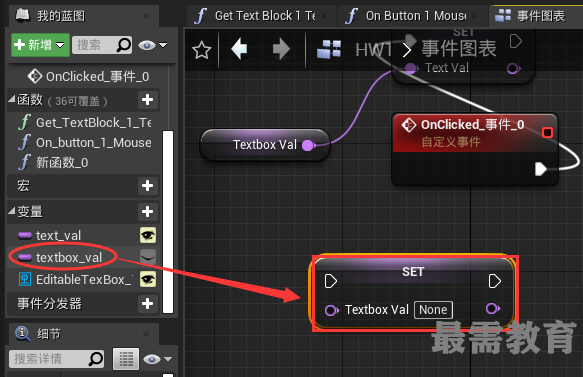This screenshot has height=377, width=583.
Task: Collapse the 函数 functions section
Action: pos(12,99)
